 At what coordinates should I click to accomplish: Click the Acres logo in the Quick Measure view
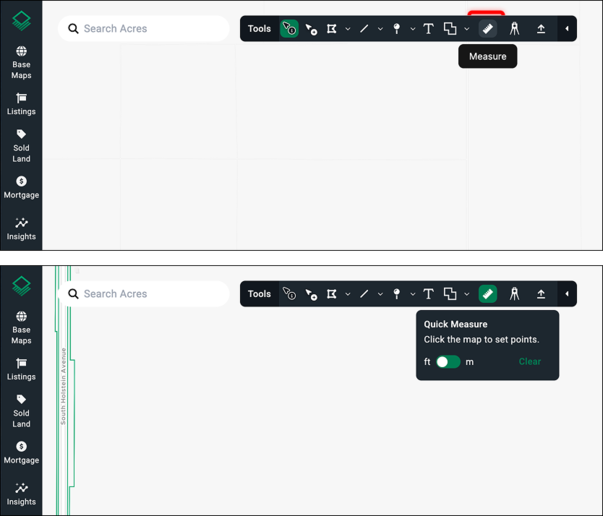[x=21, y=286]
